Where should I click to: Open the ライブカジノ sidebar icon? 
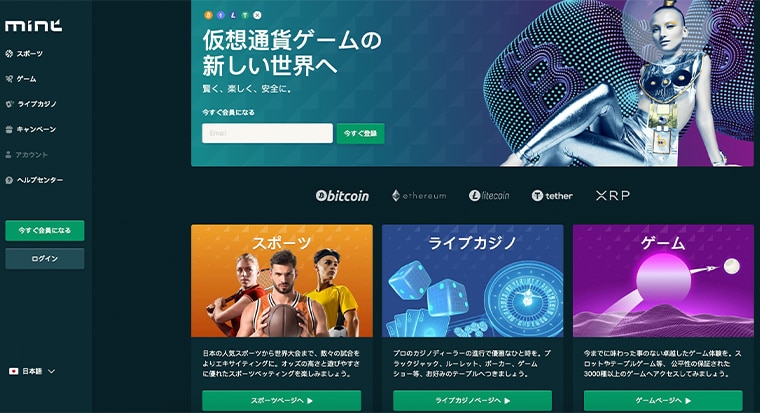coord(9,104)
